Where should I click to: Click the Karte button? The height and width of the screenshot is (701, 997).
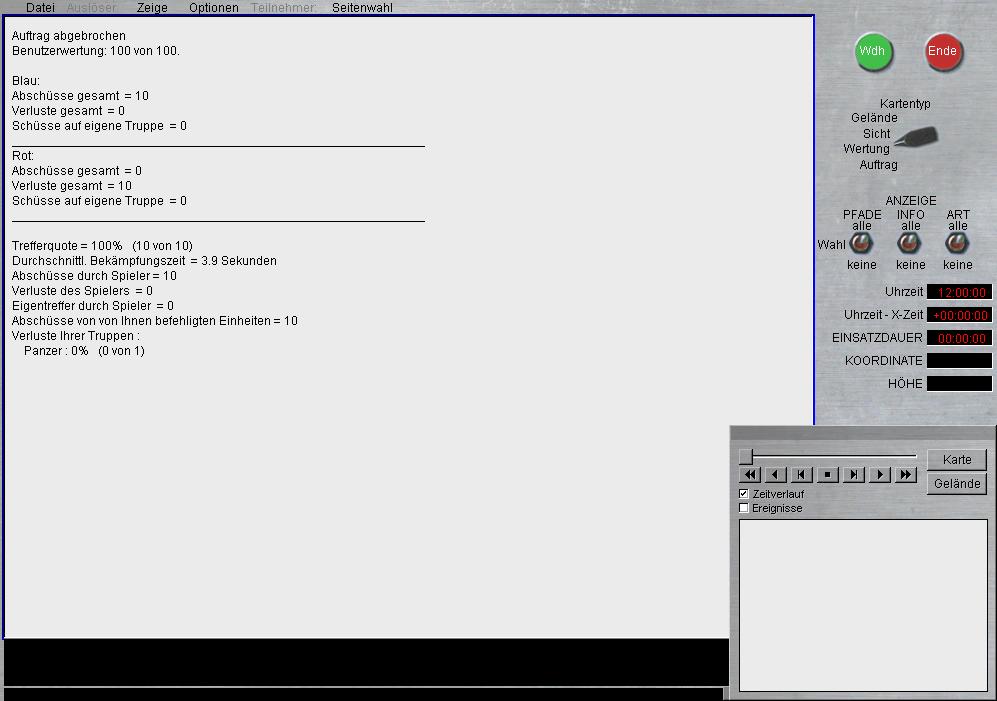tap(957, 460)
